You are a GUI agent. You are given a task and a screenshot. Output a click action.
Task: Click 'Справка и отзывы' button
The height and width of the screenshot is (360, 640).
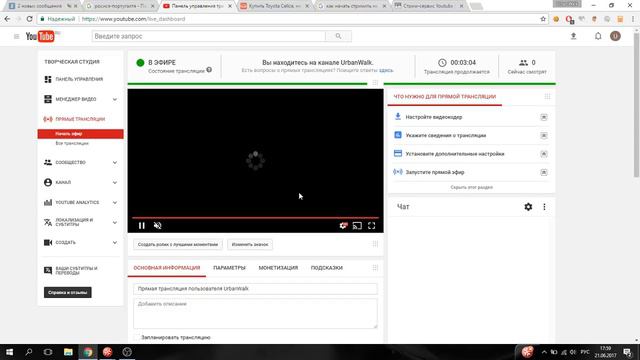68,292
